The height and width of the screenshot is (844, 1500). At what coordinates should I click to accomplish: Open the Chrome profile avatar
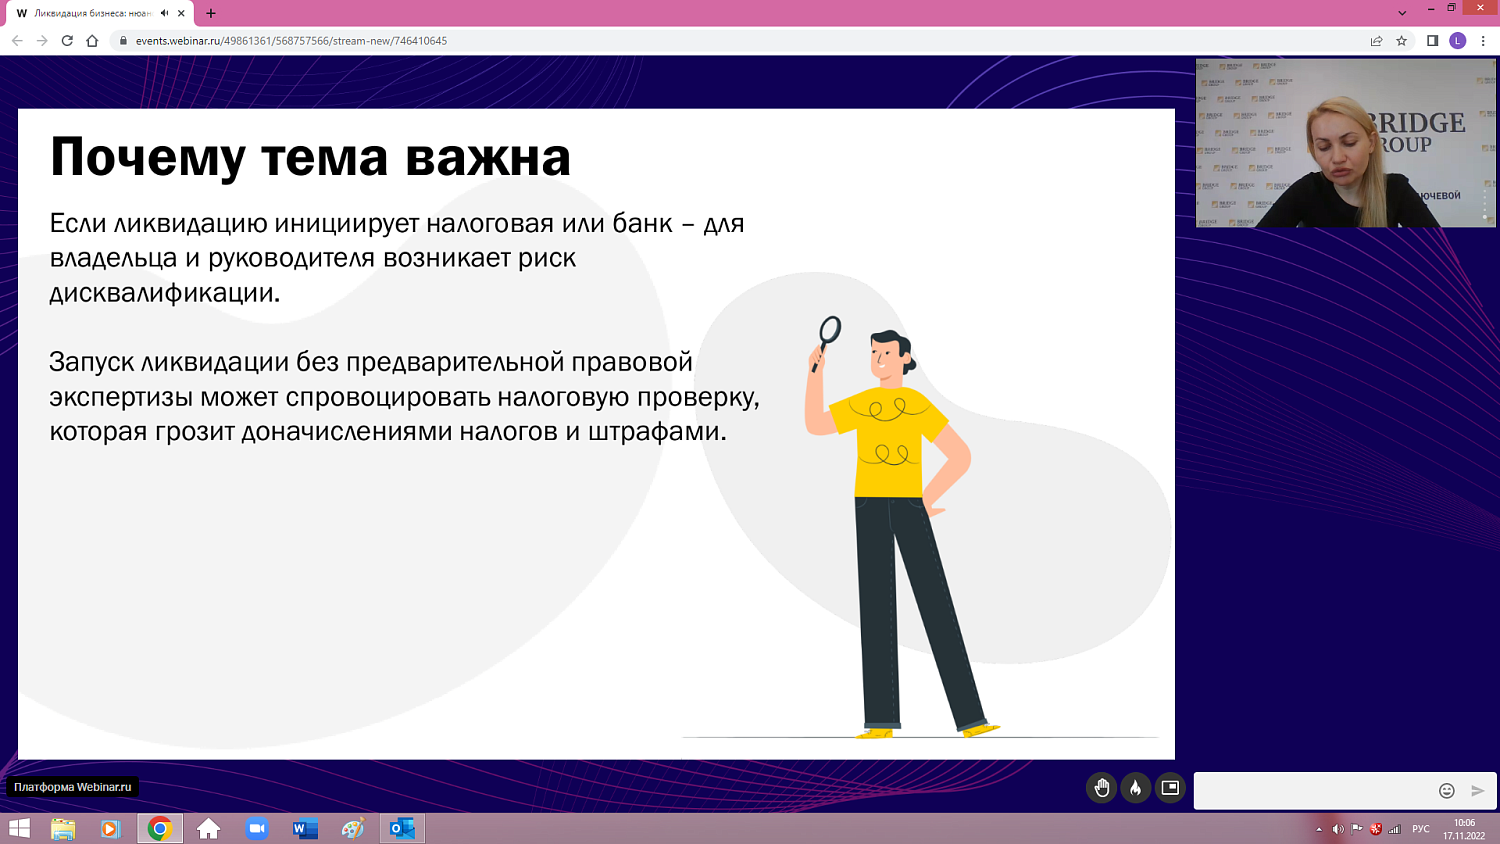pyautogui.click(x=1455, y=42)
